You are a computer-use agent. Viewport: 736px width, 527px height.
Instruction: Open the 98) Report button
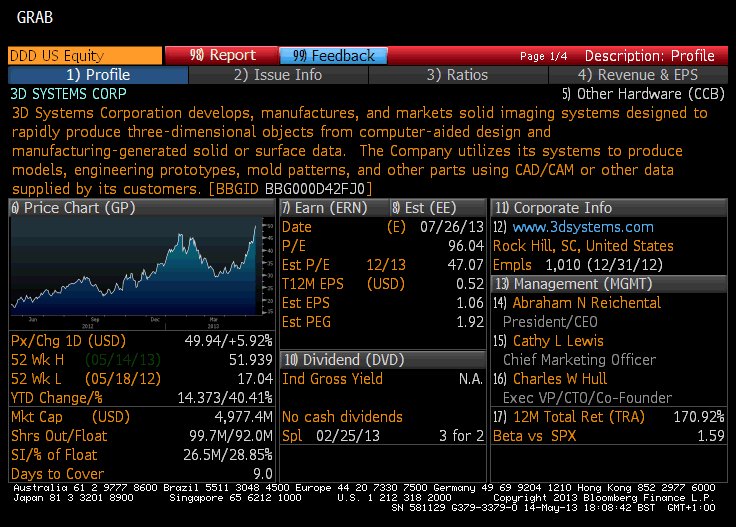pyautogui.click(x=222, y=55)
